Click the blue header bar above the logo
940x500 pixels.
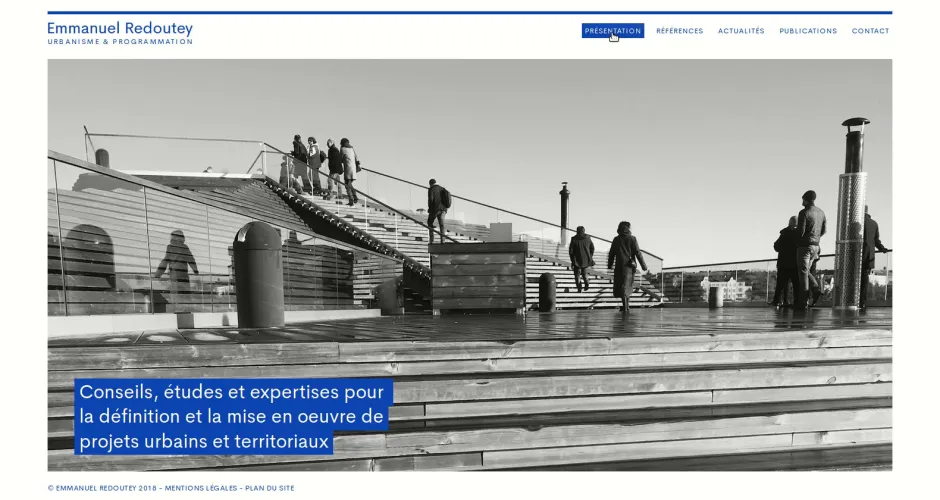tap(470, 13)
